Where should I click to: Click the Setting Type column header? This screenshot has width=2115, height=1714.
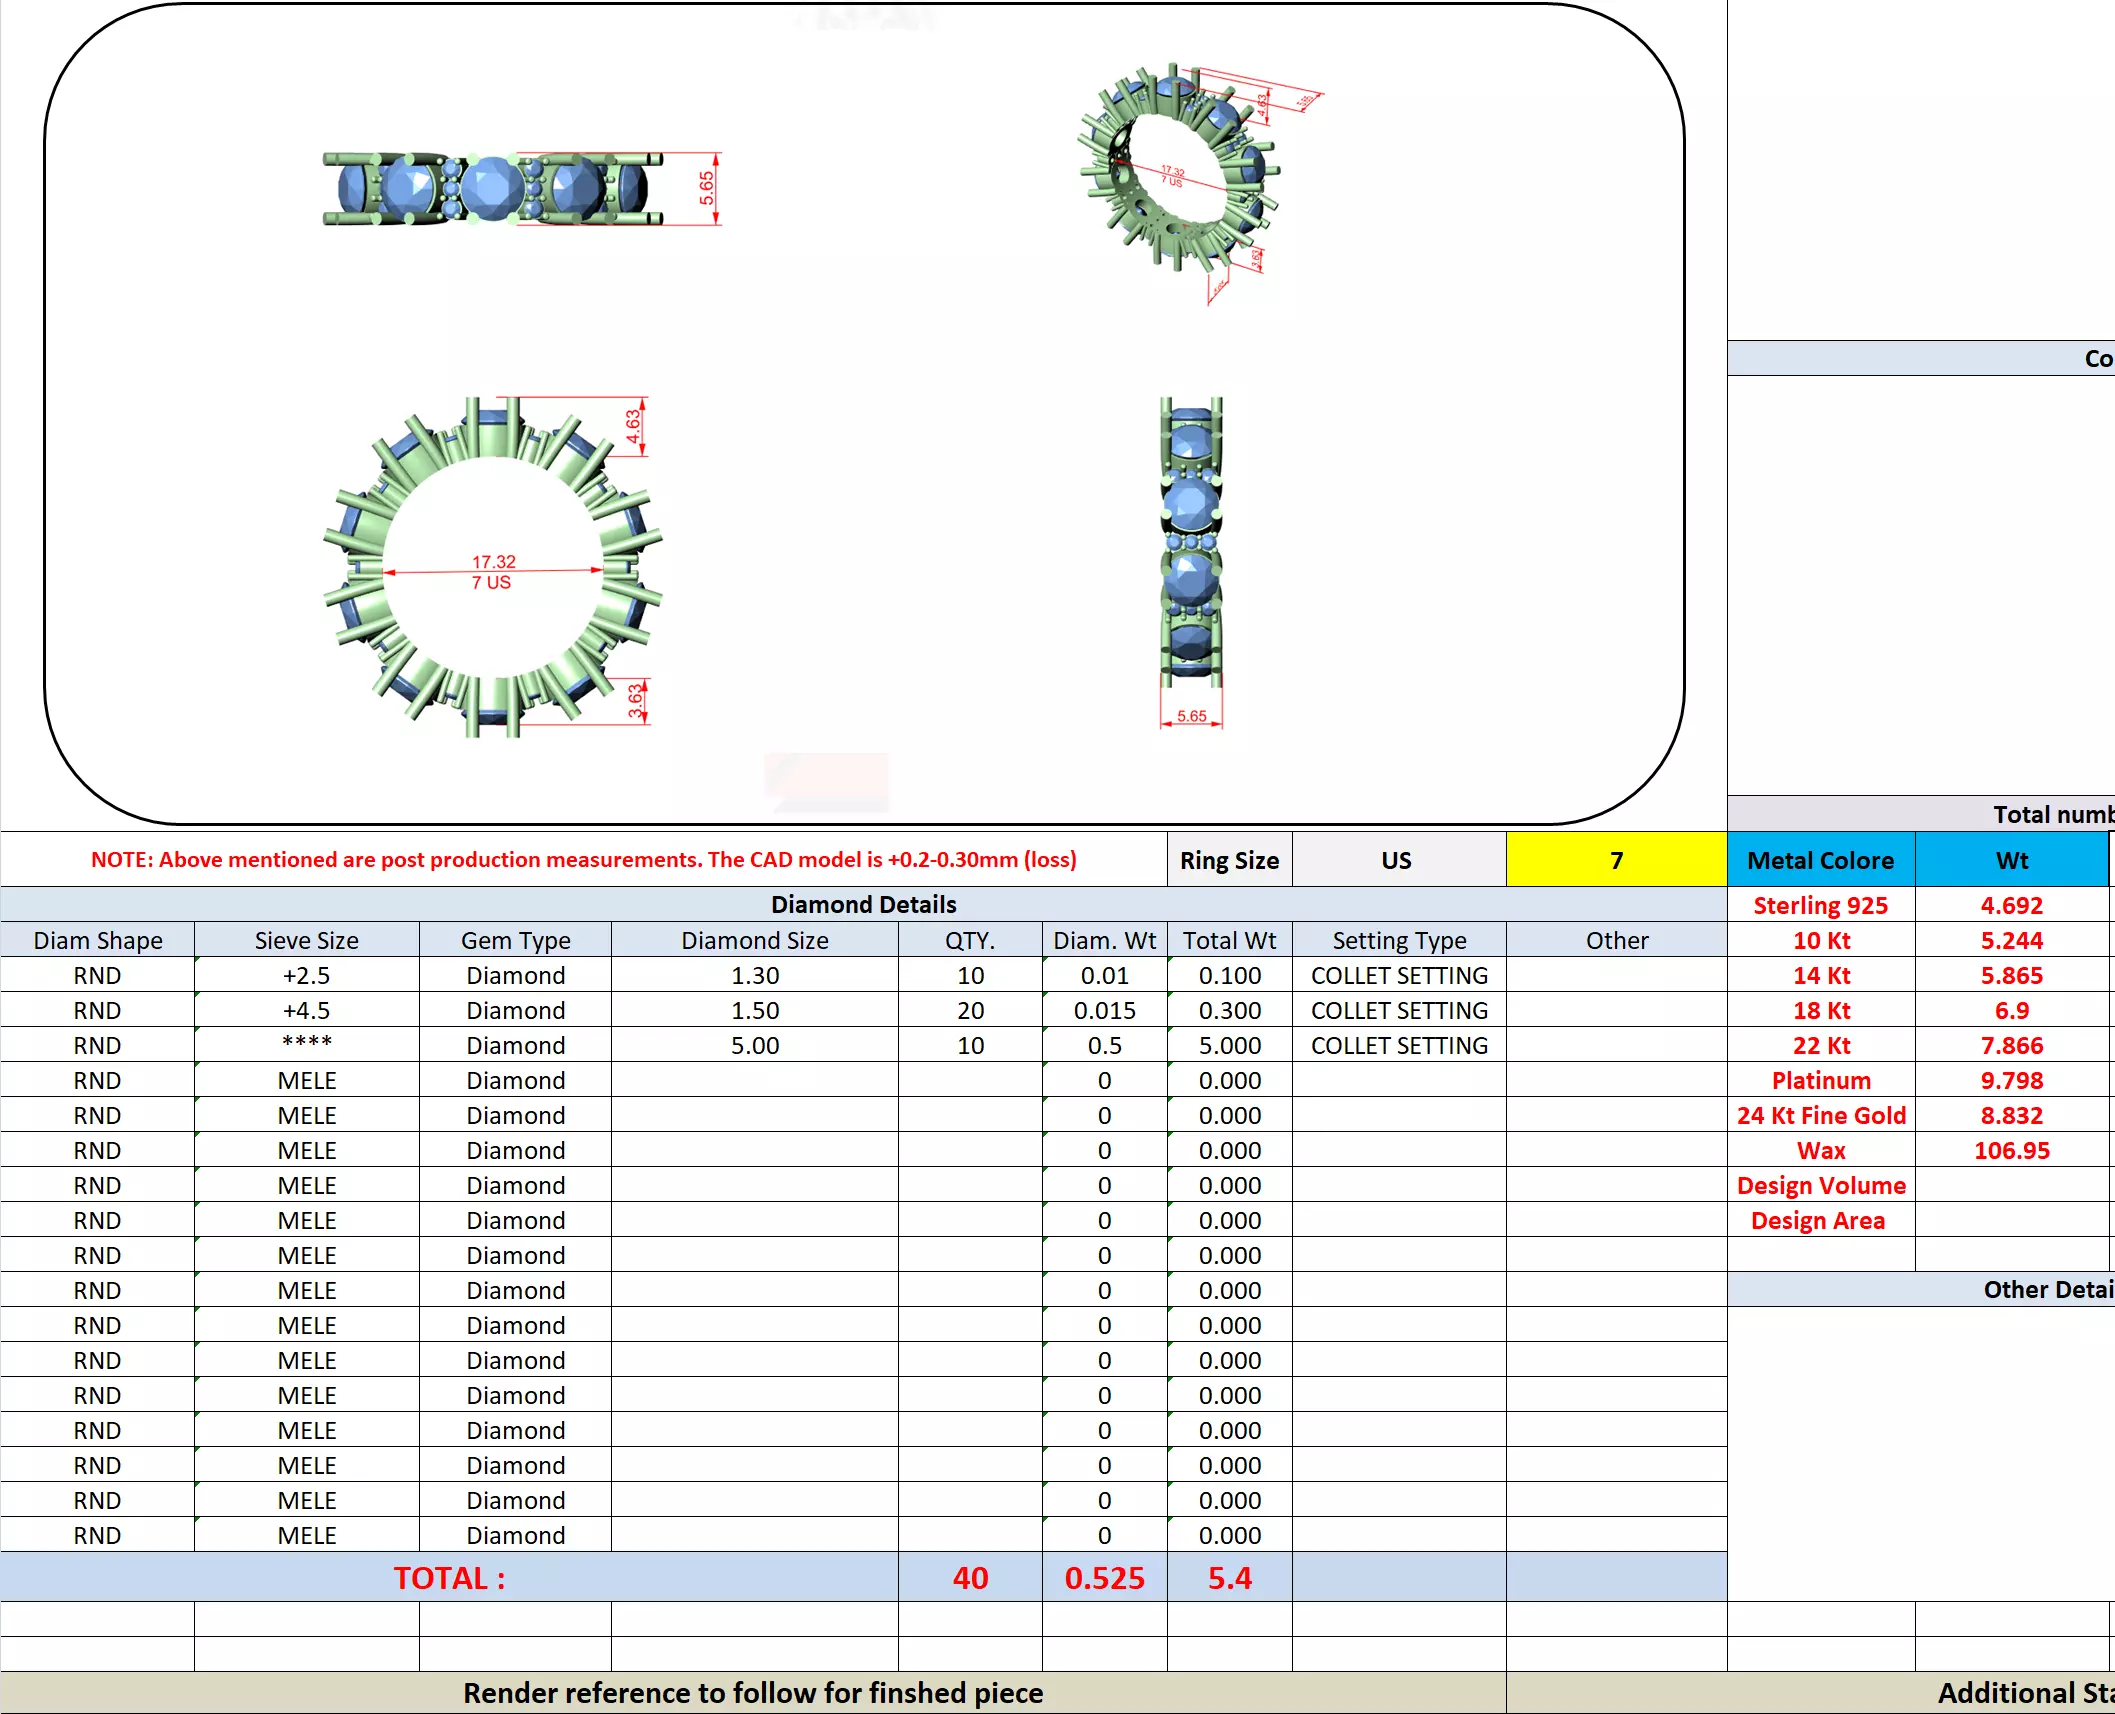point(1398,940)
